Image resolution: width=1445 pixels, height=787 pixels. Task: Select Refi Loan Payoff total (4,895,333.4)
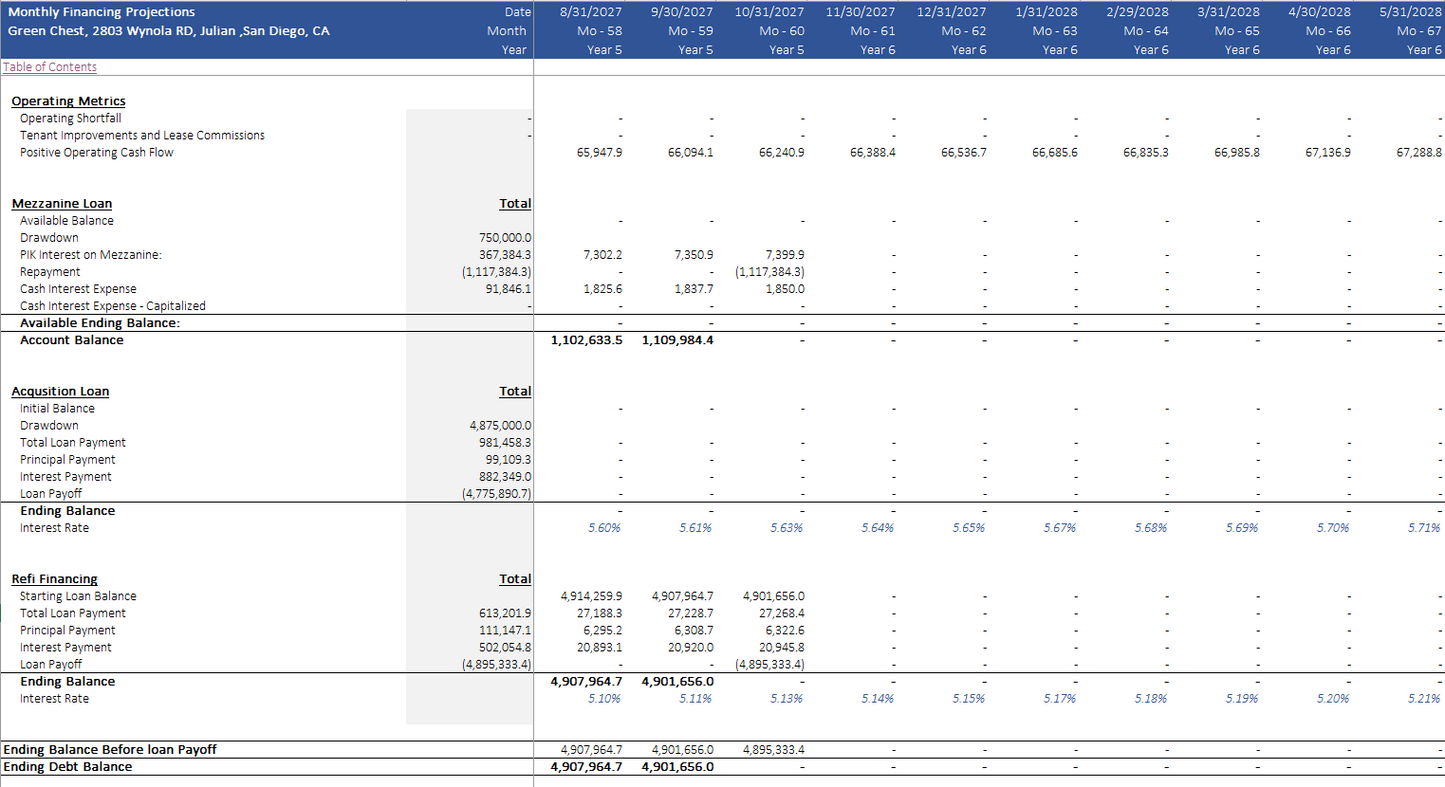497,664
